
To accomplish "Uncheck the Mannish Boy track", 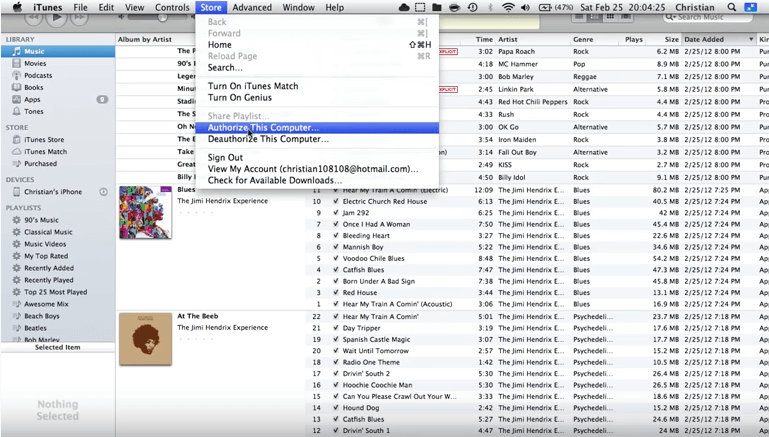I will (335, 247).
